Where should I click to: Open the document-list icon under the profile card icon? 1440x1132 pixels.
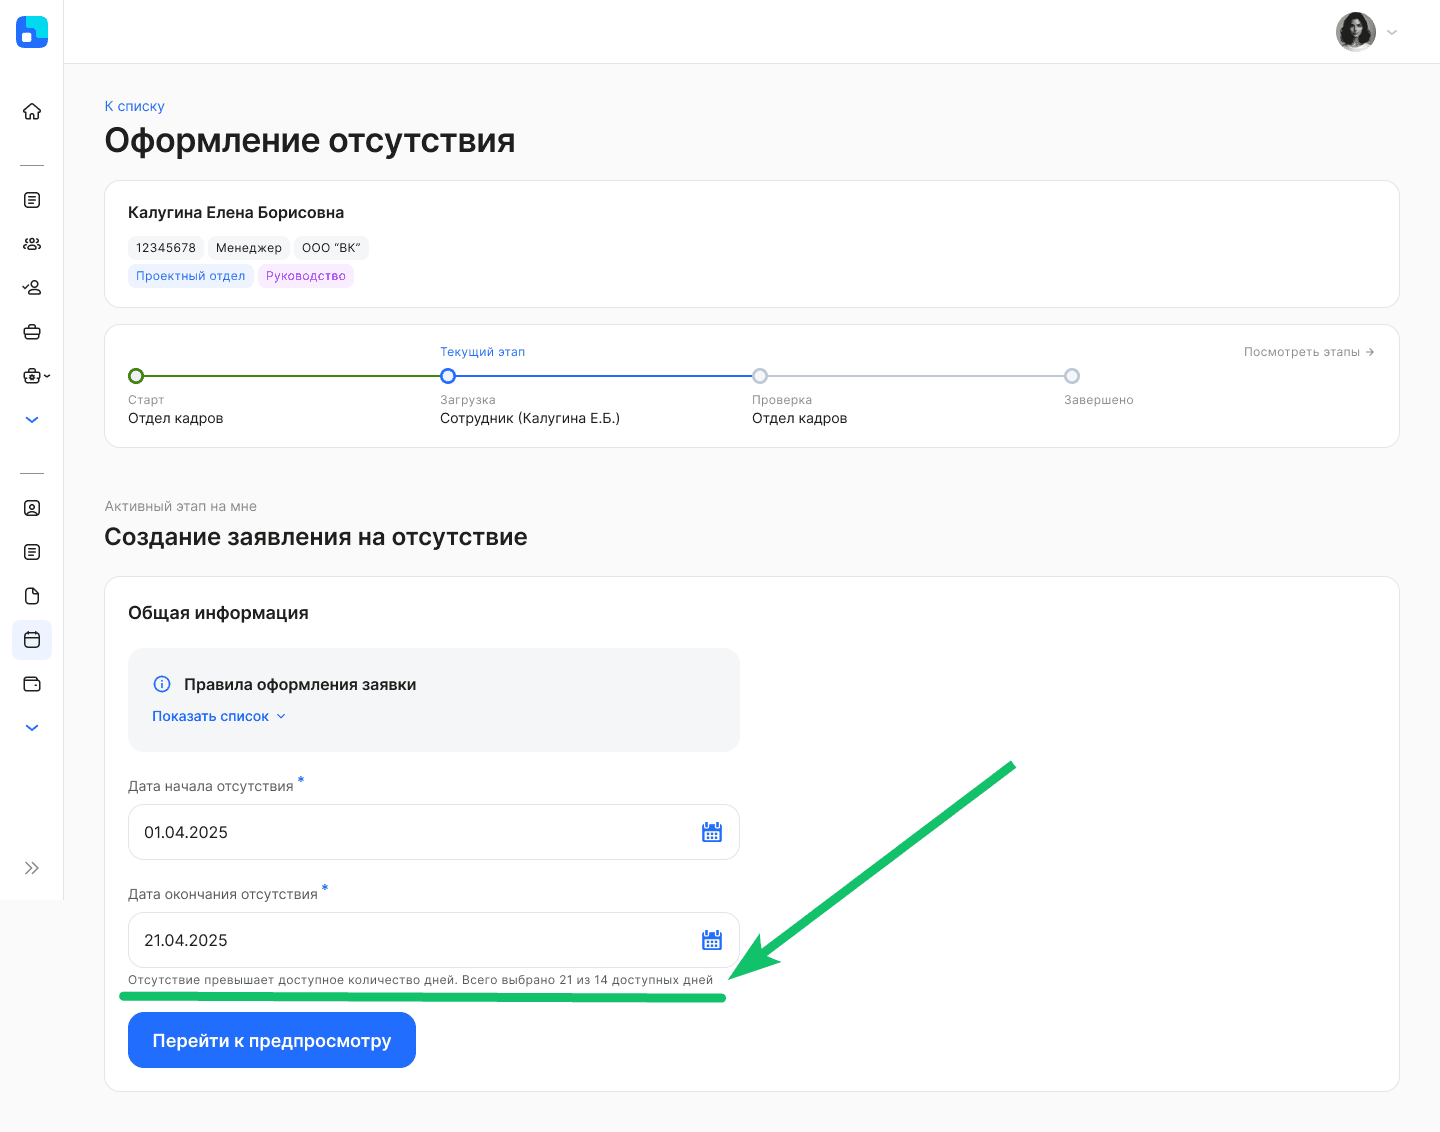[32, 552]
